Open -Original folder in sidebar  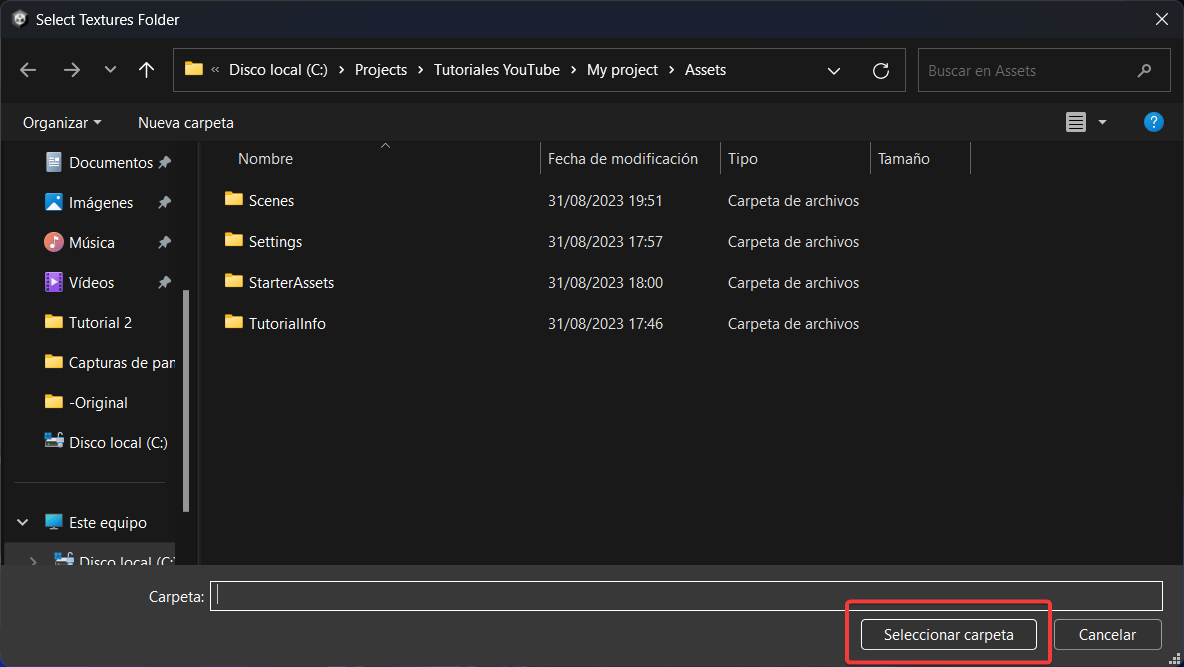click(86, 403)
